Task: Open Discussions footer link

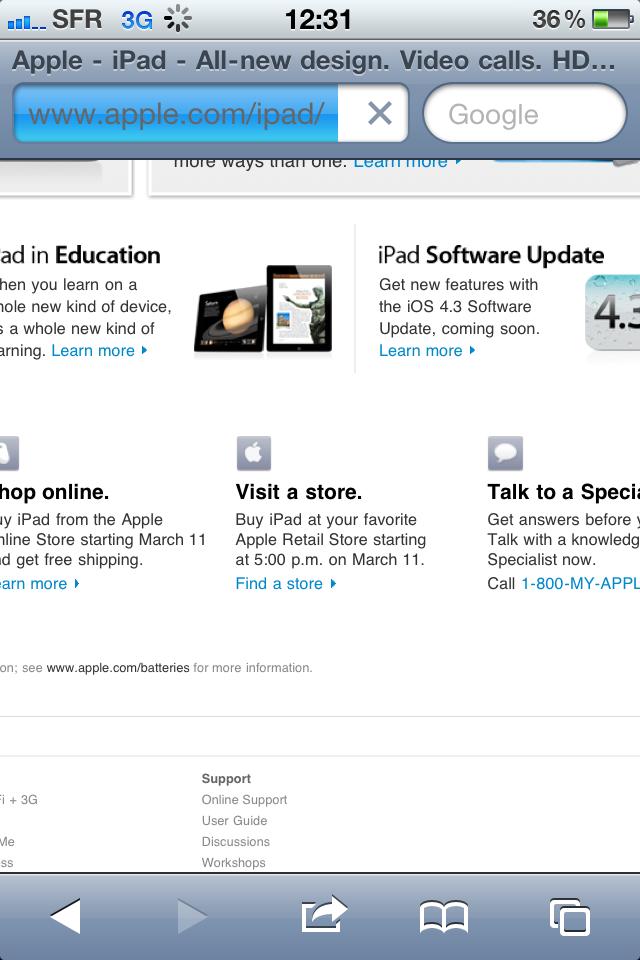Action: pos(235,842)
